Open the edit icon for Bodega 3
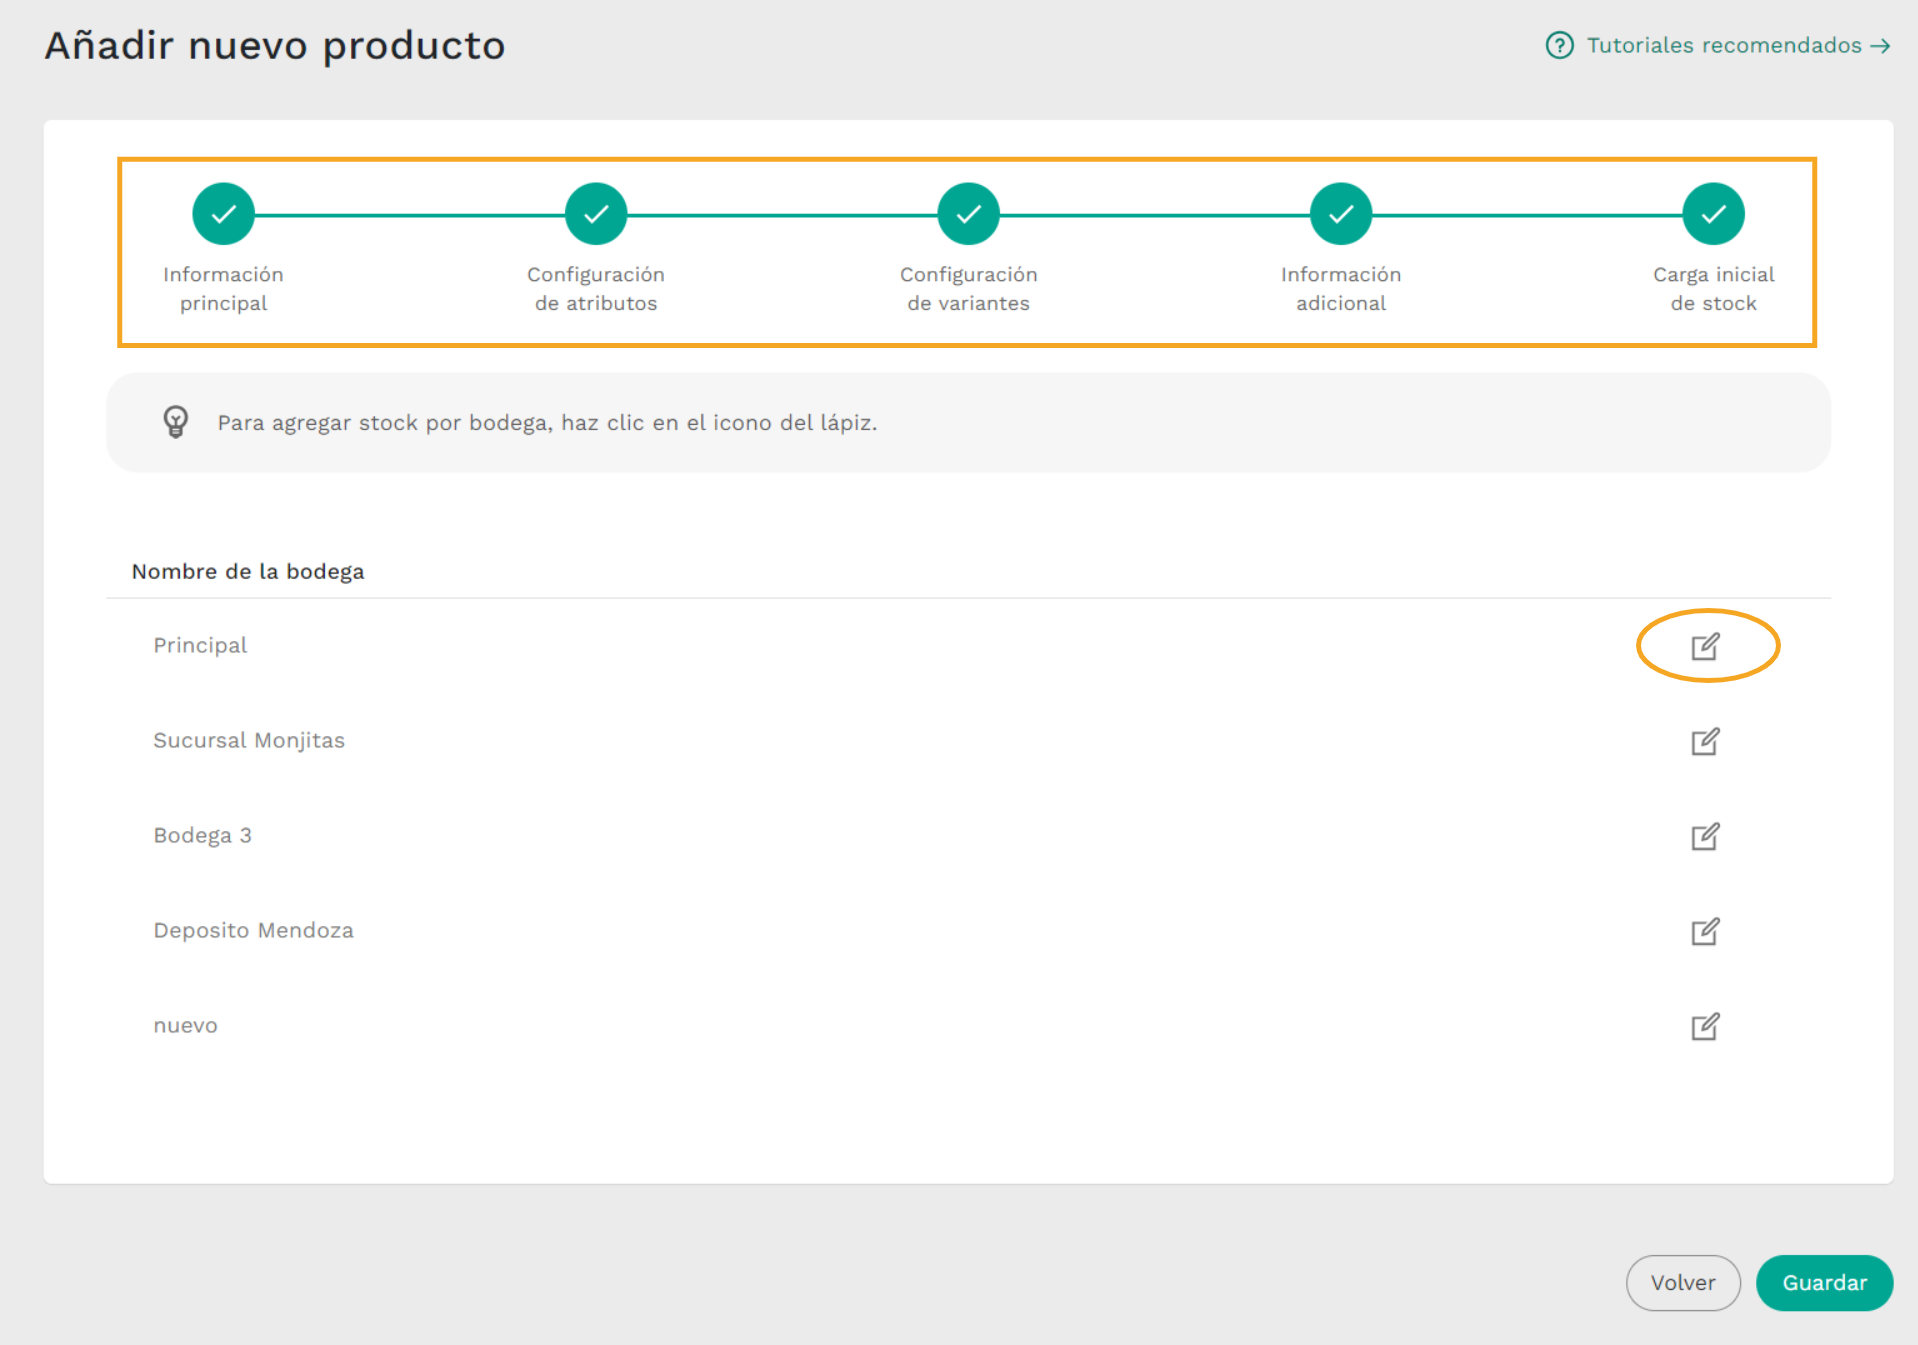1918x1345 pixels. pos(1705,836)
